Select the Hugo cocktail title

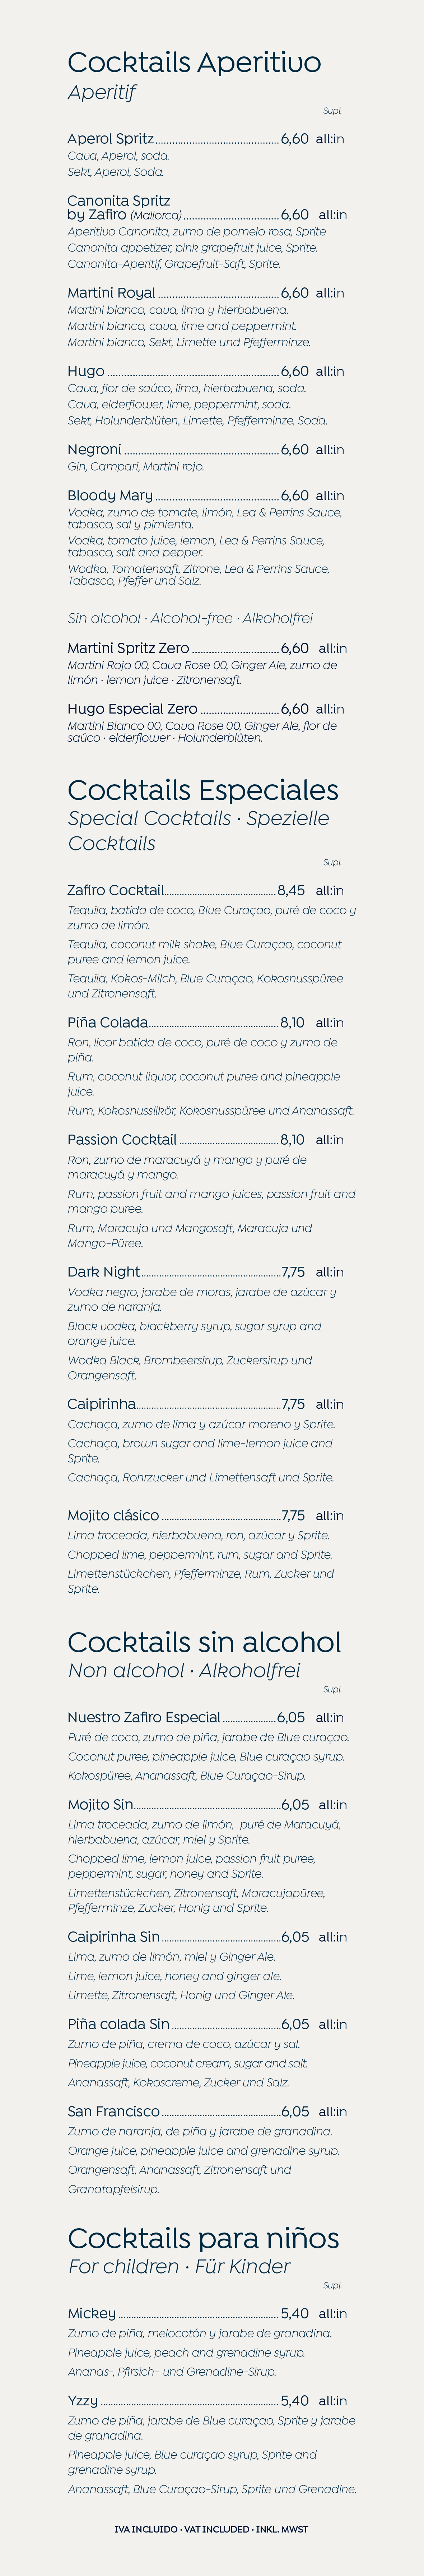[x=86, y=371]
